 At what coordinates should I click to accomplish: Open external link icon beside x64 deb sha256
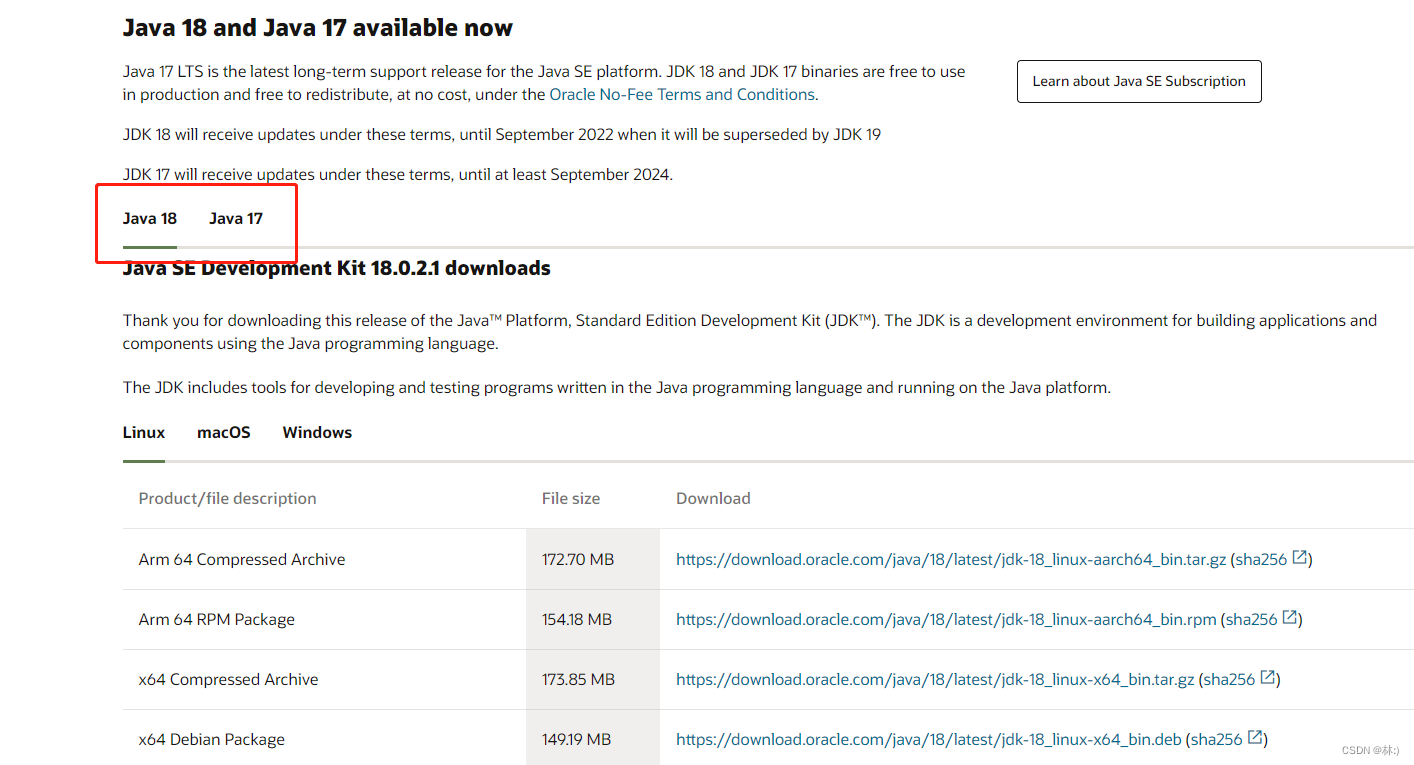pos(1255,738)
